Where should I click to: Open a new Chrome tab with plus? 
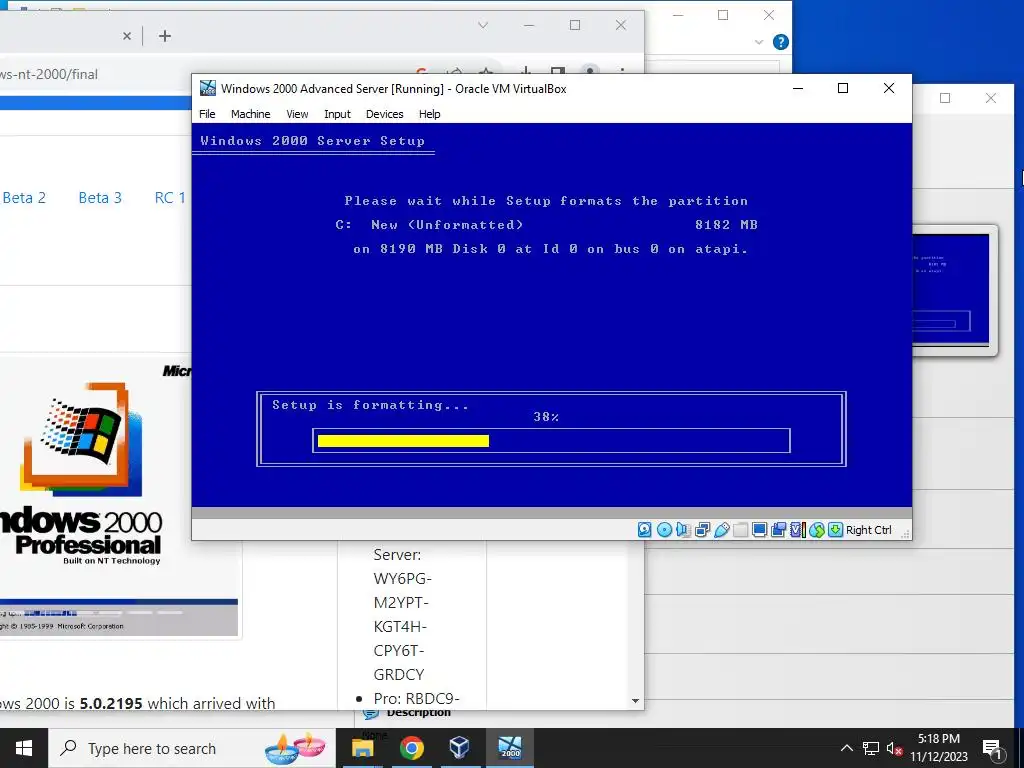click(x=165, y=36)
